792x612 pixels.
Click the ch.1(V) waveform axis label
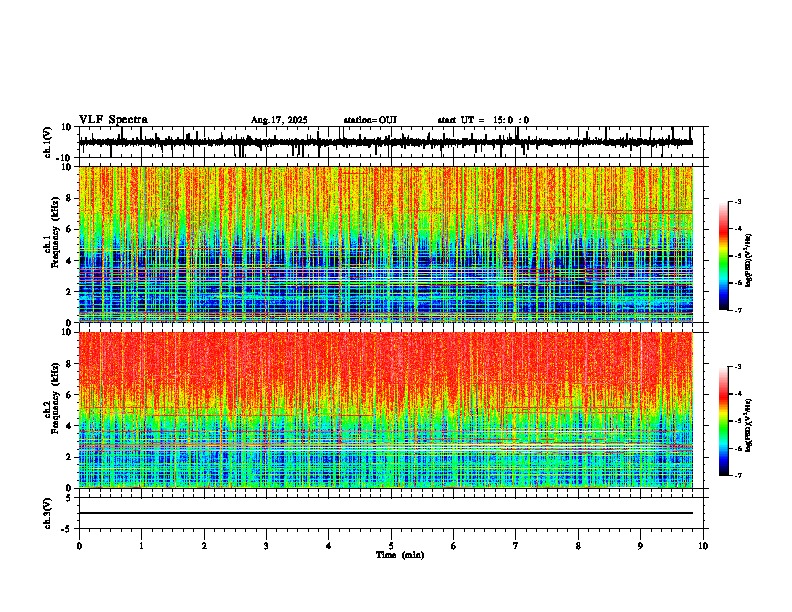[x=48, y=142]
